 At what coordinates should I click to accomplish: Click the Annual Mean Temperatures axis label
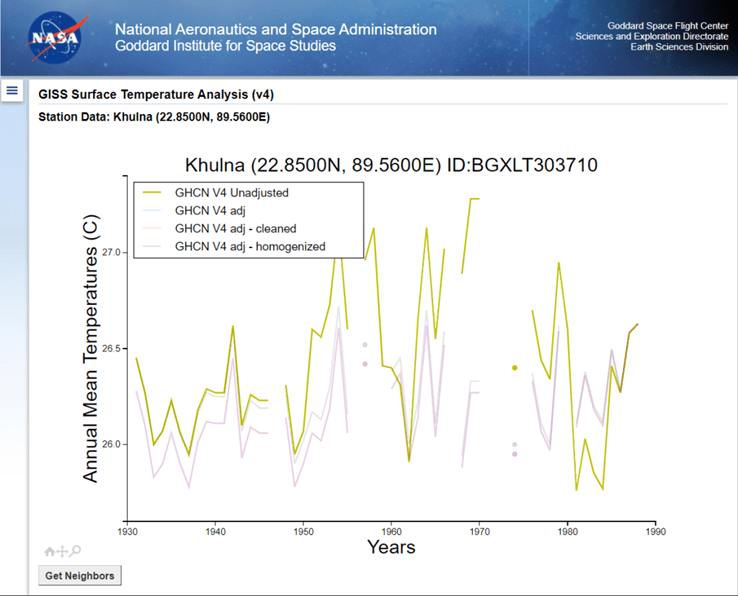click(91, 350)
